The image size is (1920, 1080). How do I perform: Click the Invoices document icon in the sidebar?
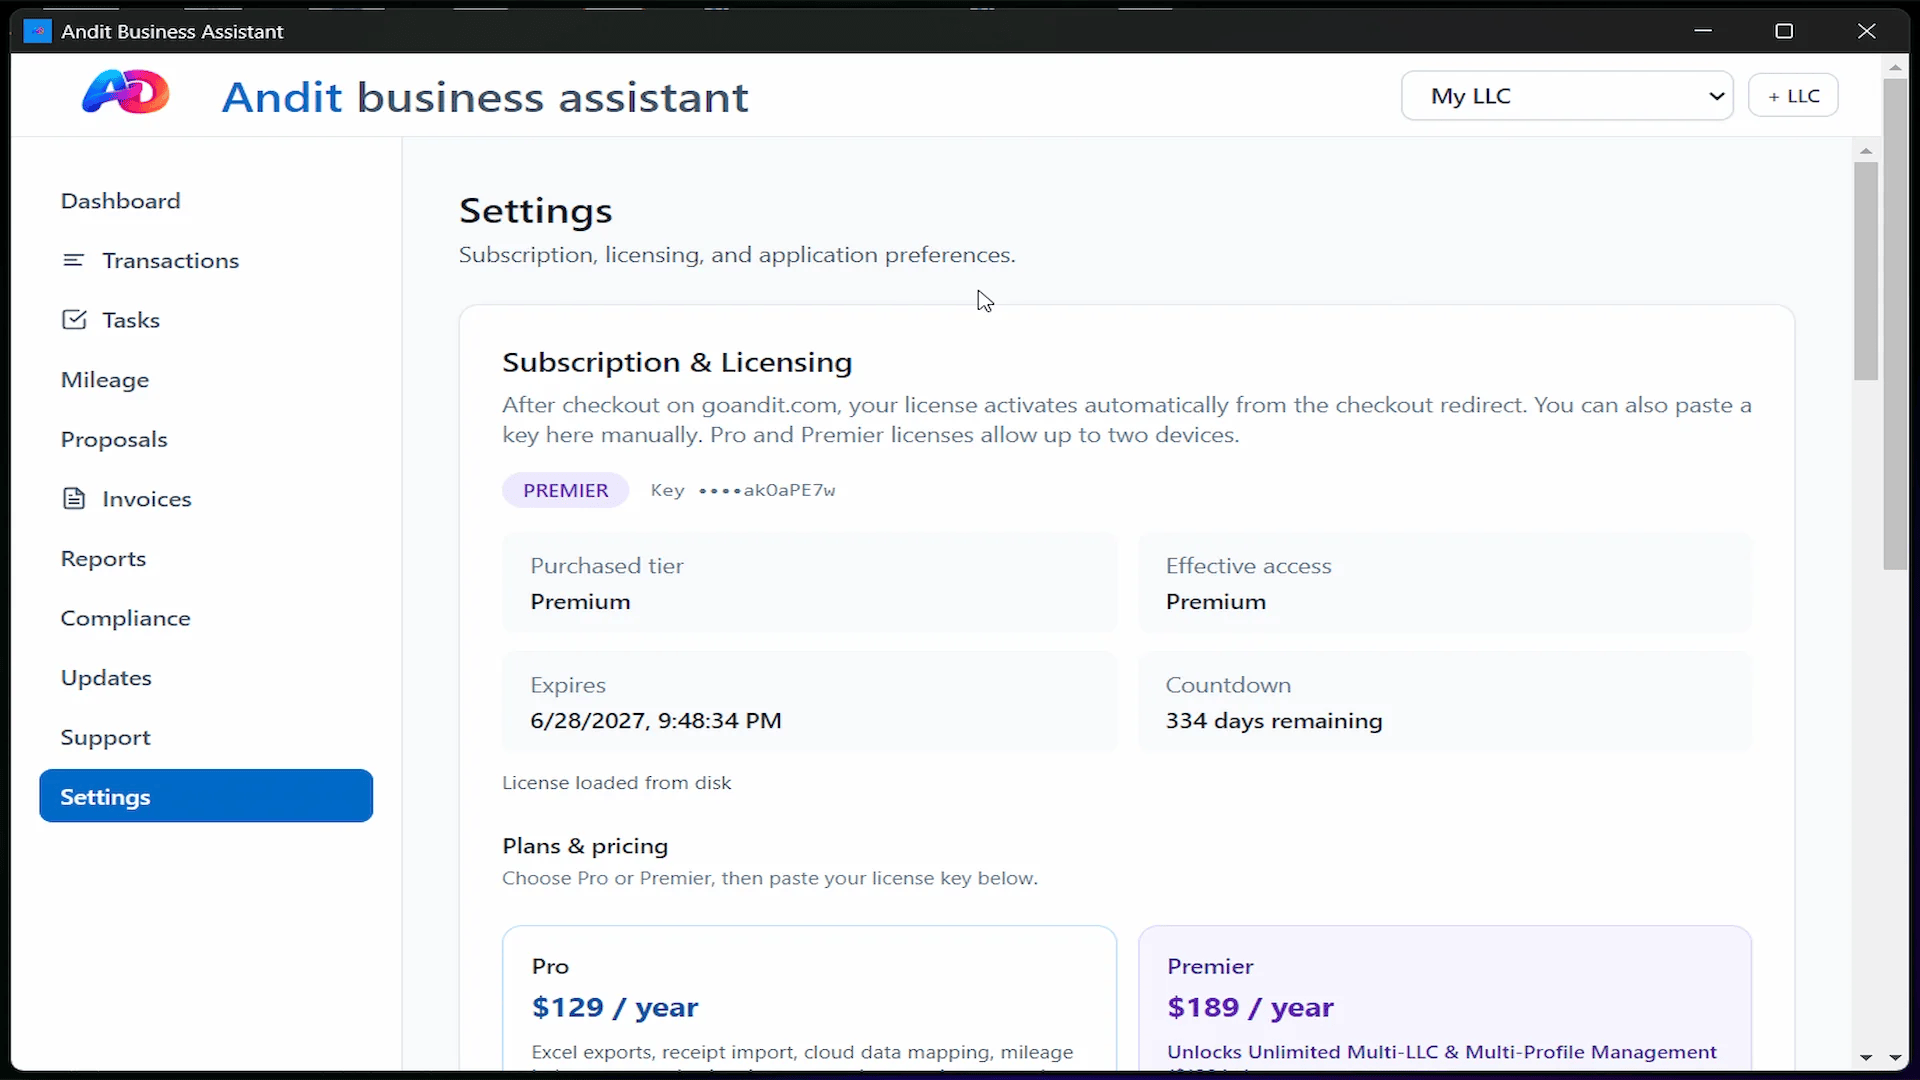(x=74, y=498)
